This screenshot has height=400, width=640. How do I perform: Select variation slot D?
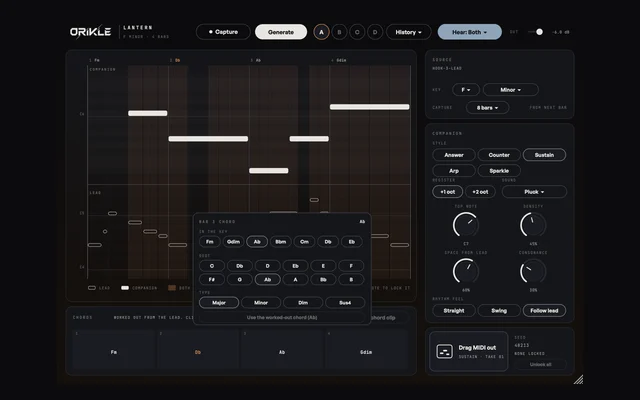[x=375, y=32]
